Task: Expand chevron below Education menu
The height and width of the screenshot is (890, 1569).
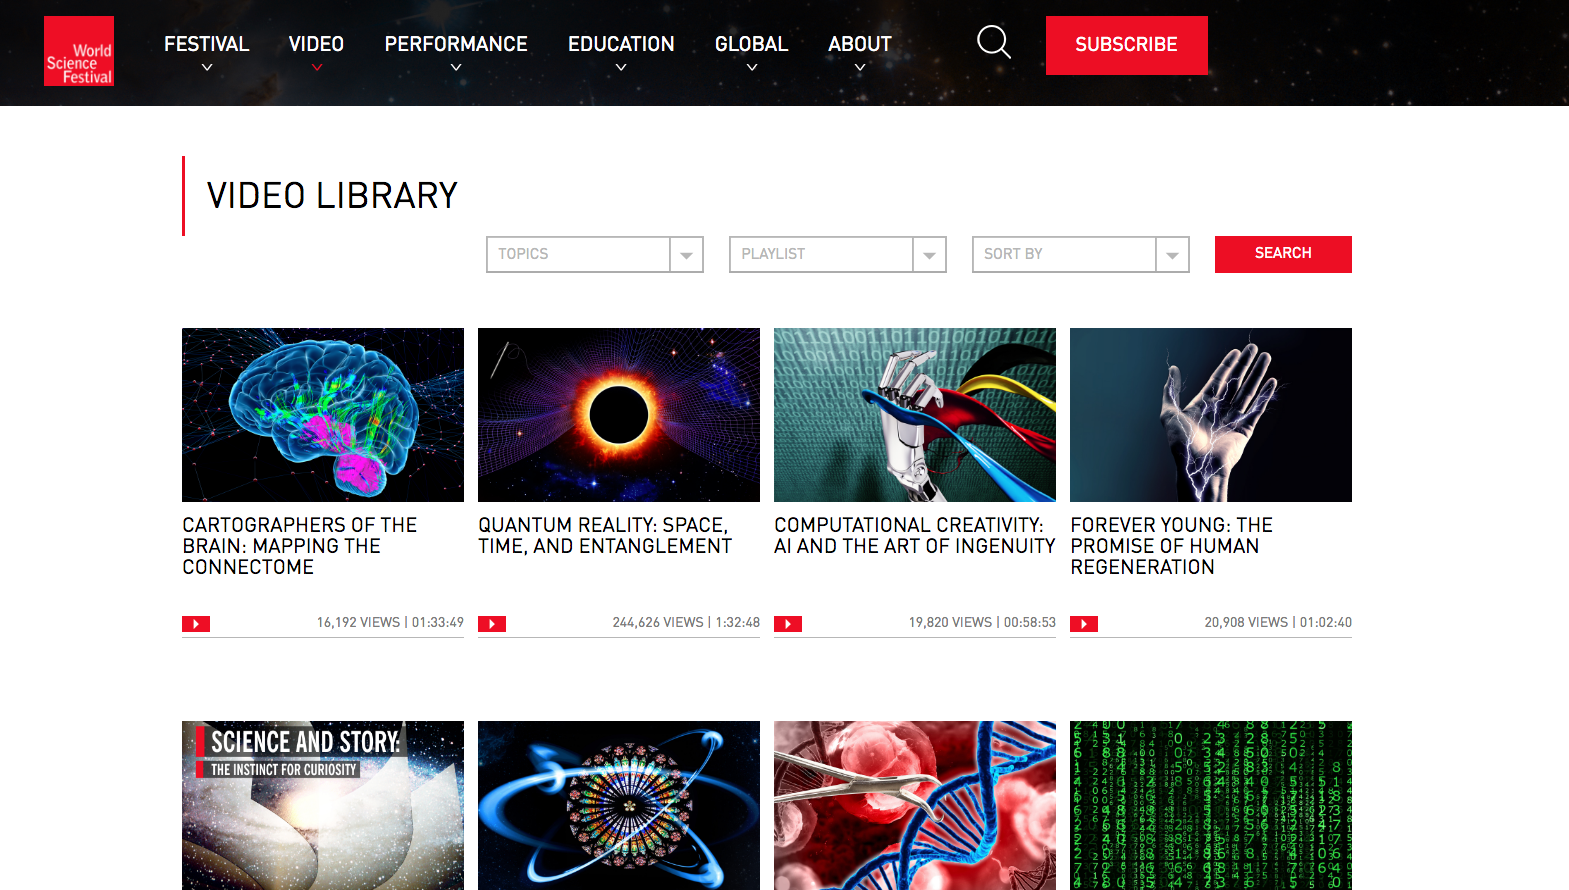Action: pos(621,68)
